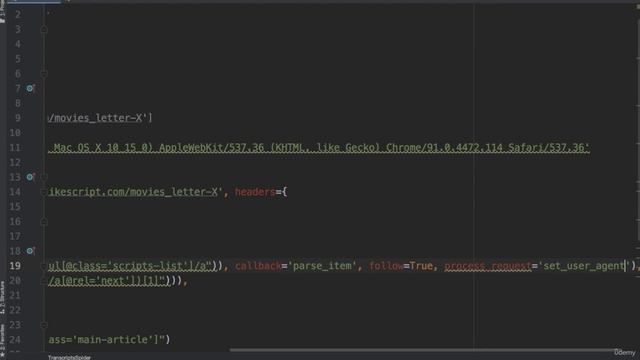Image resolution: width=640 pixels, height=360 pixels.
Task: Click Safari/537.36 at end of line 11
Action: coord(546,147)
